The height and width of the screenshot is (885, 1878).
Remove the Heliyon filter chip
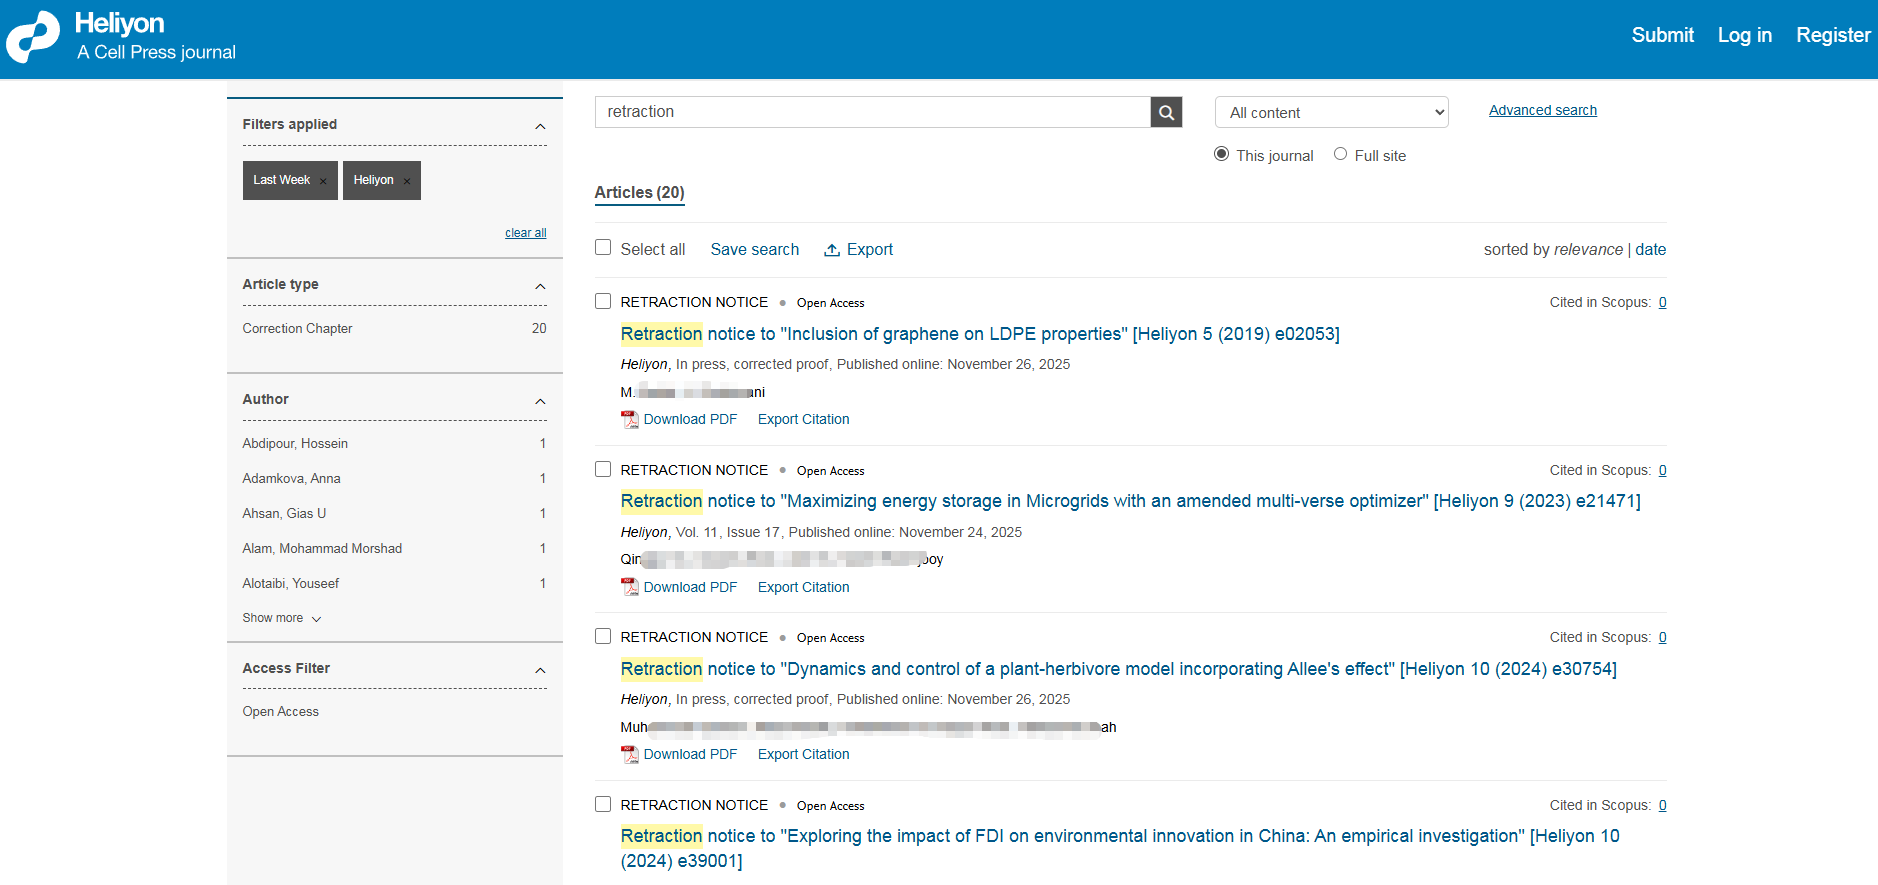click(x=407, y=181)
